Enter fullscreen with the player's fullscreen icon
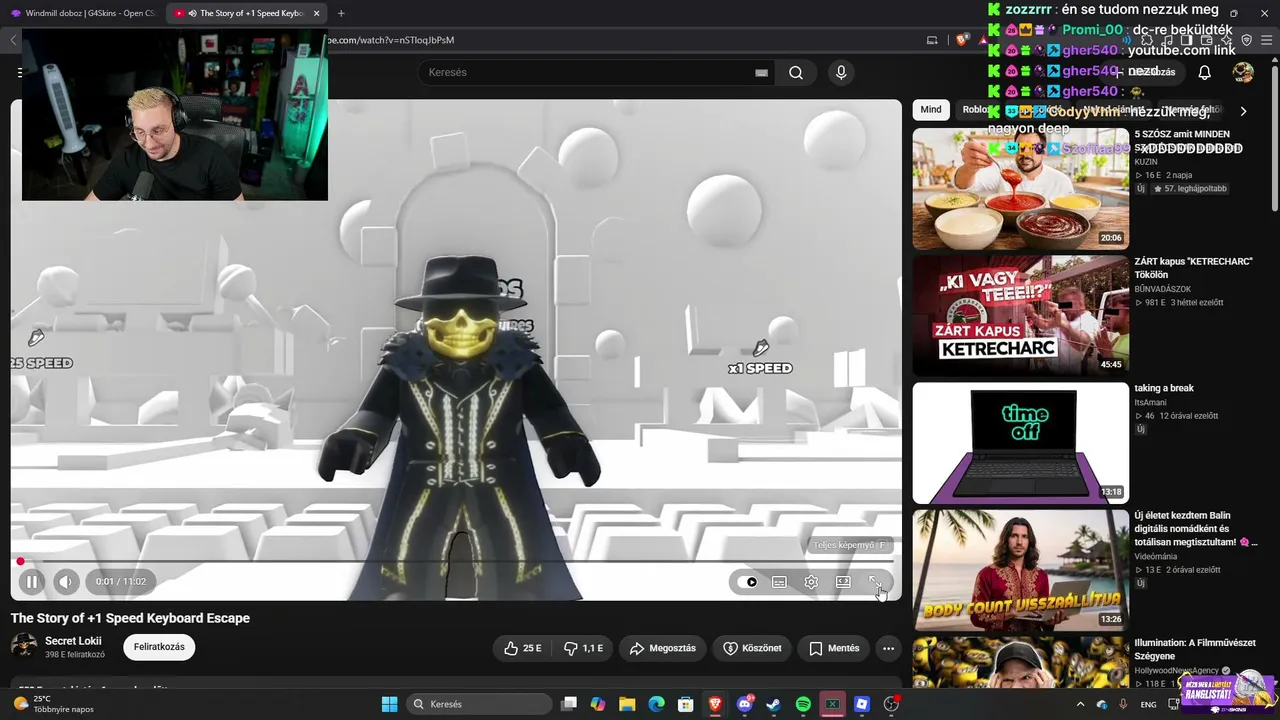This screenshot has height=720, width=1280. pos(875,582)
